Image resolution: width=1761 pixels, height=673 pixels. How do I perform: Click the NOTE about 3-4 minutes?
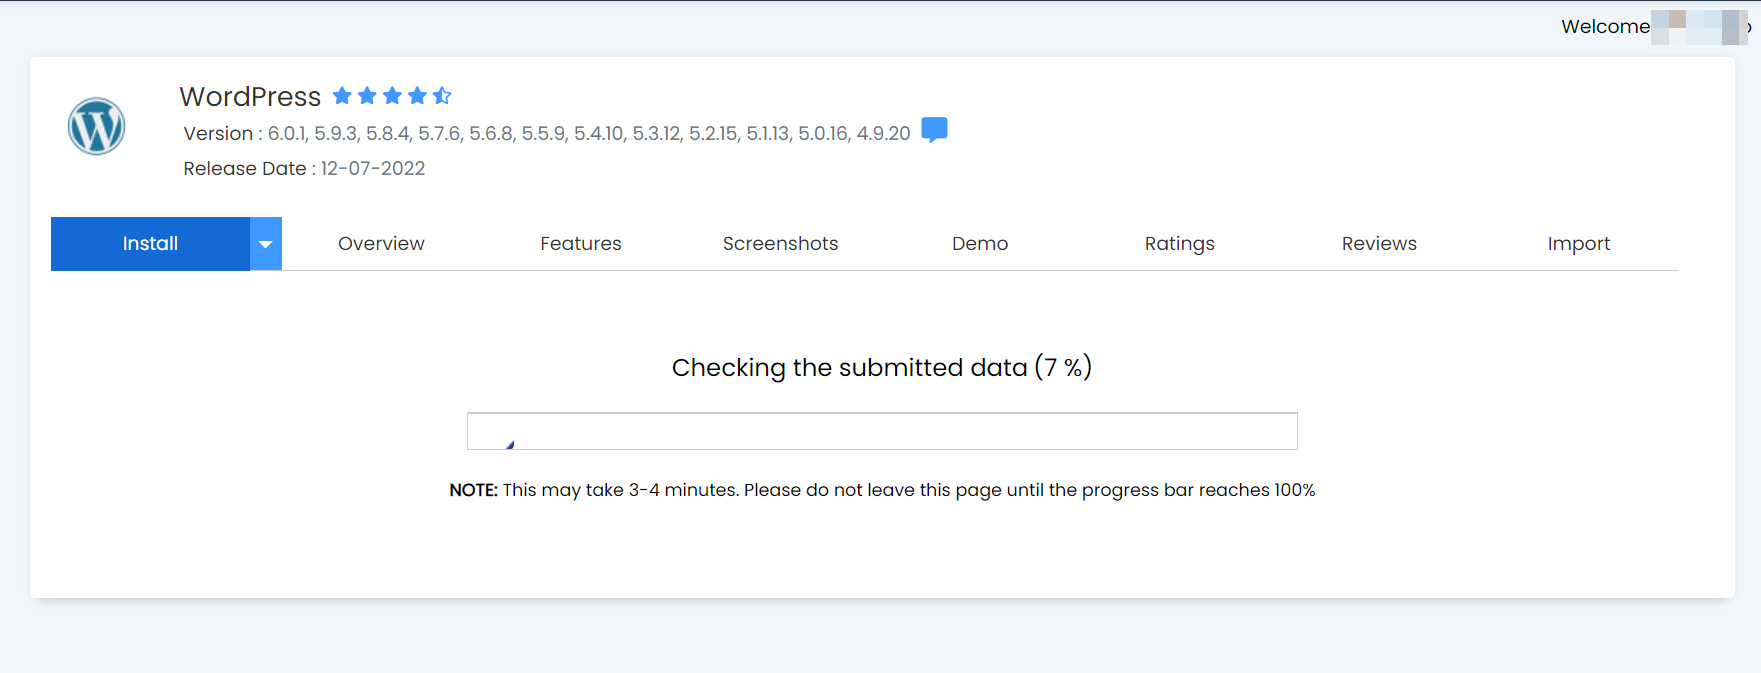pos(882,490)
